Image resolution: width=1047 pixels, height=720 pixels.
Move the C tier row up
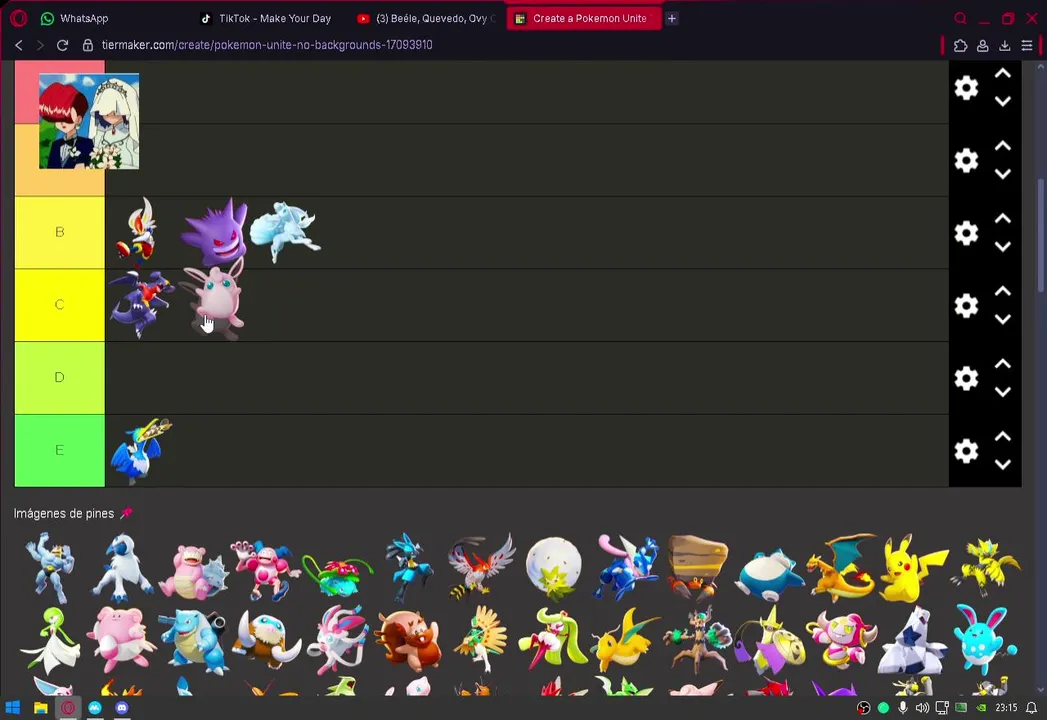click(1003, 291)
